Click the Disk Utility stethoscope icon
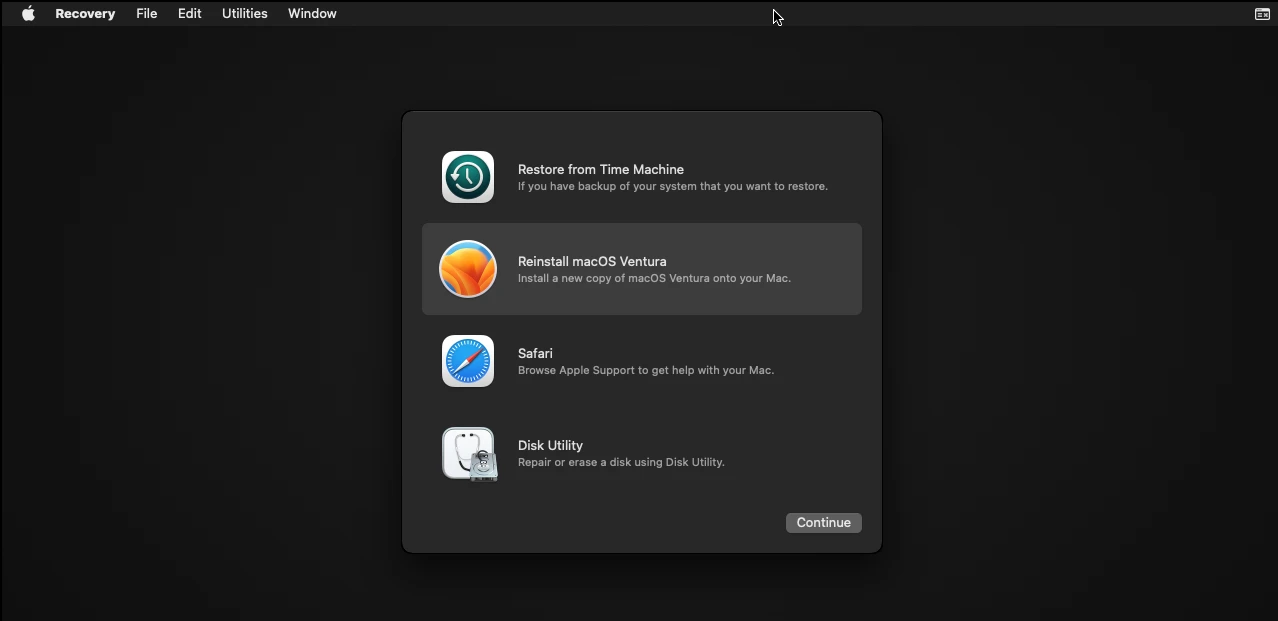 click(x=469, y=454)
